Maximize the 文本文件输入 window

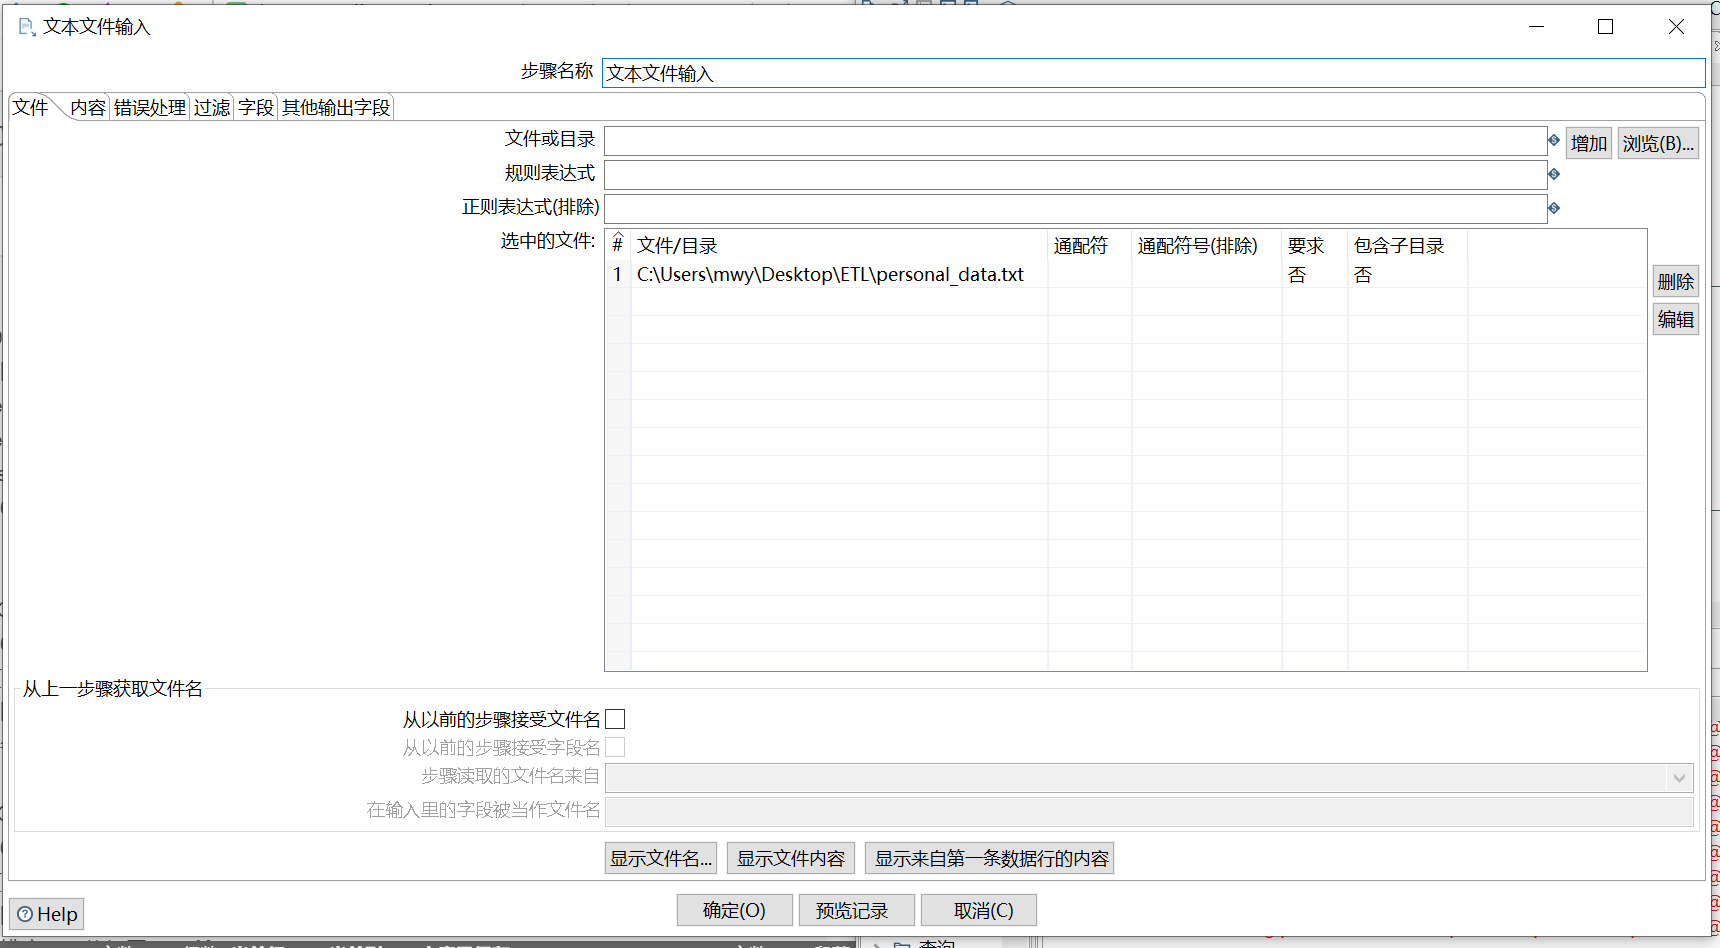(1606, 27)
